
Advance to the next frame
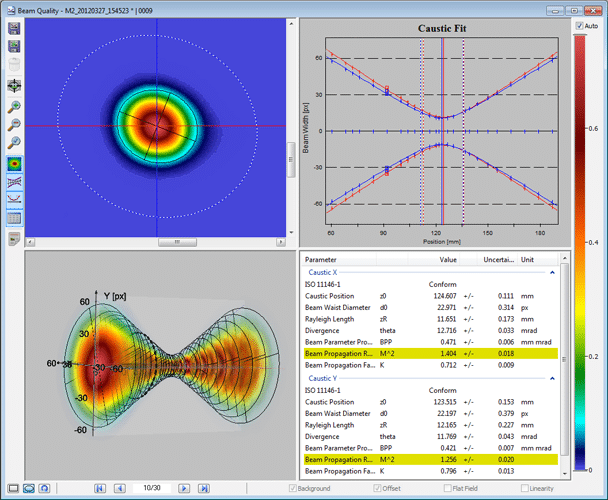click(184, 488)
